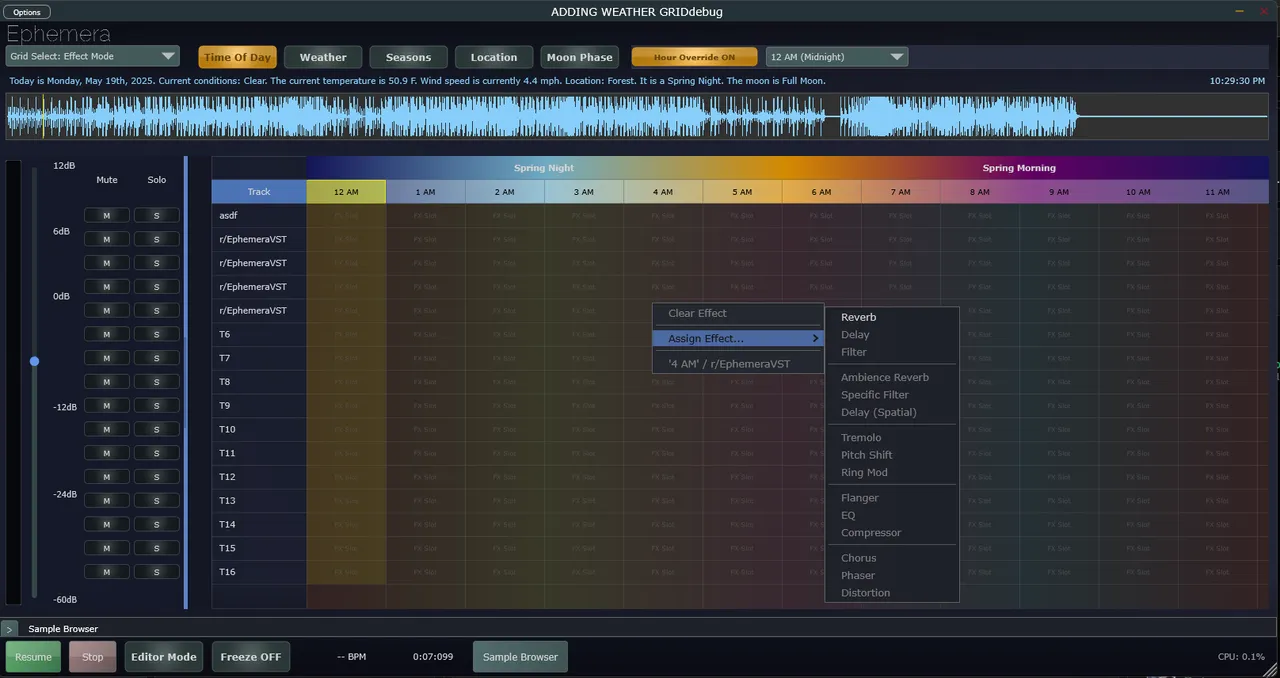The image size is (1280, 678).
Task: Click Clear Effect in the context menu
Action: pos(697,313)
